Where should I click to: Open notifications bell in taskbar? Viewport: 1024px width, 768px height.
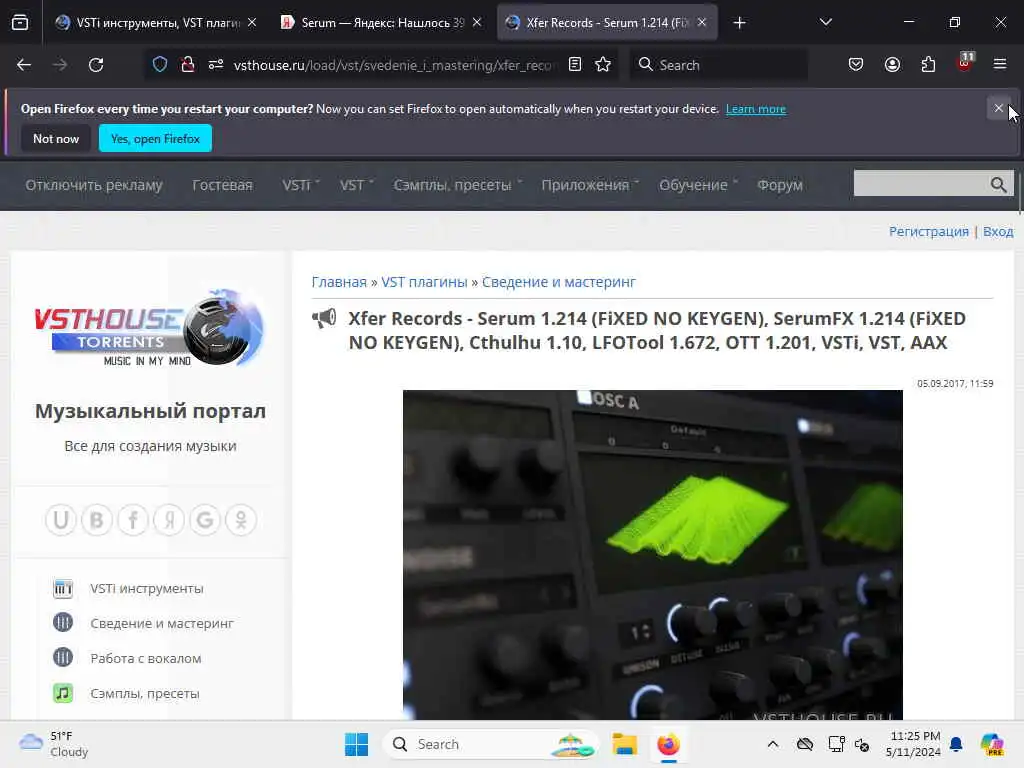click(x=956, y=744)
